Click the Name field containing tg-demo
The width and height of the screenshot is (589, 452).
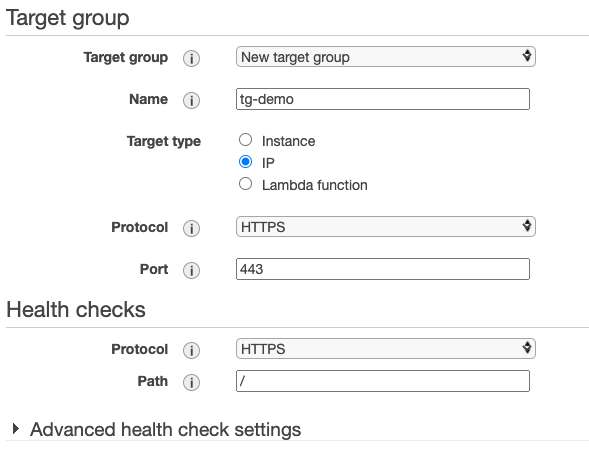tap(383, 99)
